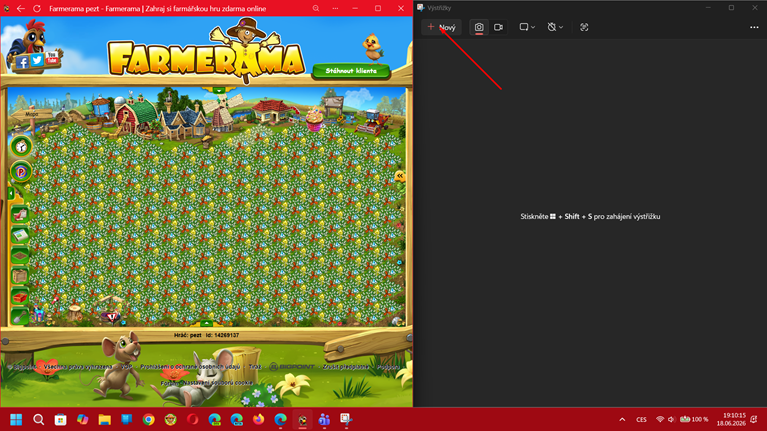This screenshot has height=431, width=767.
Task: Open Nastavení souborů cookie link
Action: (x=218, y=383)
